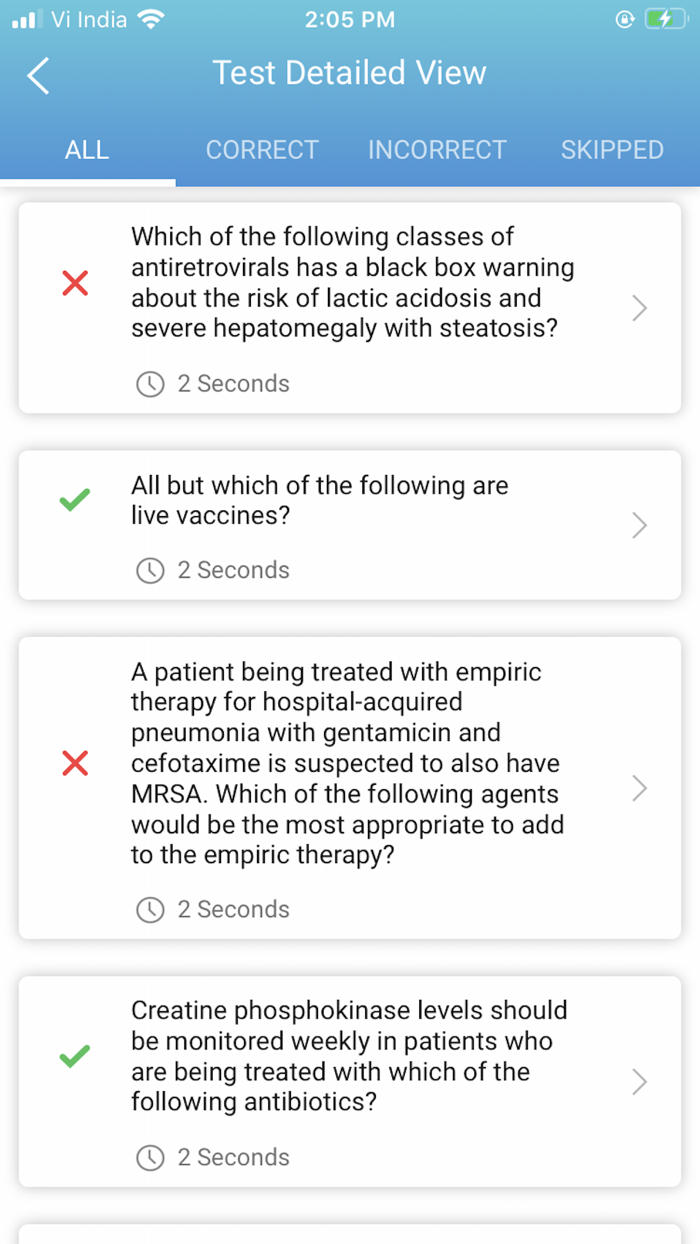The image size is (700, 1244).
Task: Select the SKIPPED tab
Action: coord(612,150)
